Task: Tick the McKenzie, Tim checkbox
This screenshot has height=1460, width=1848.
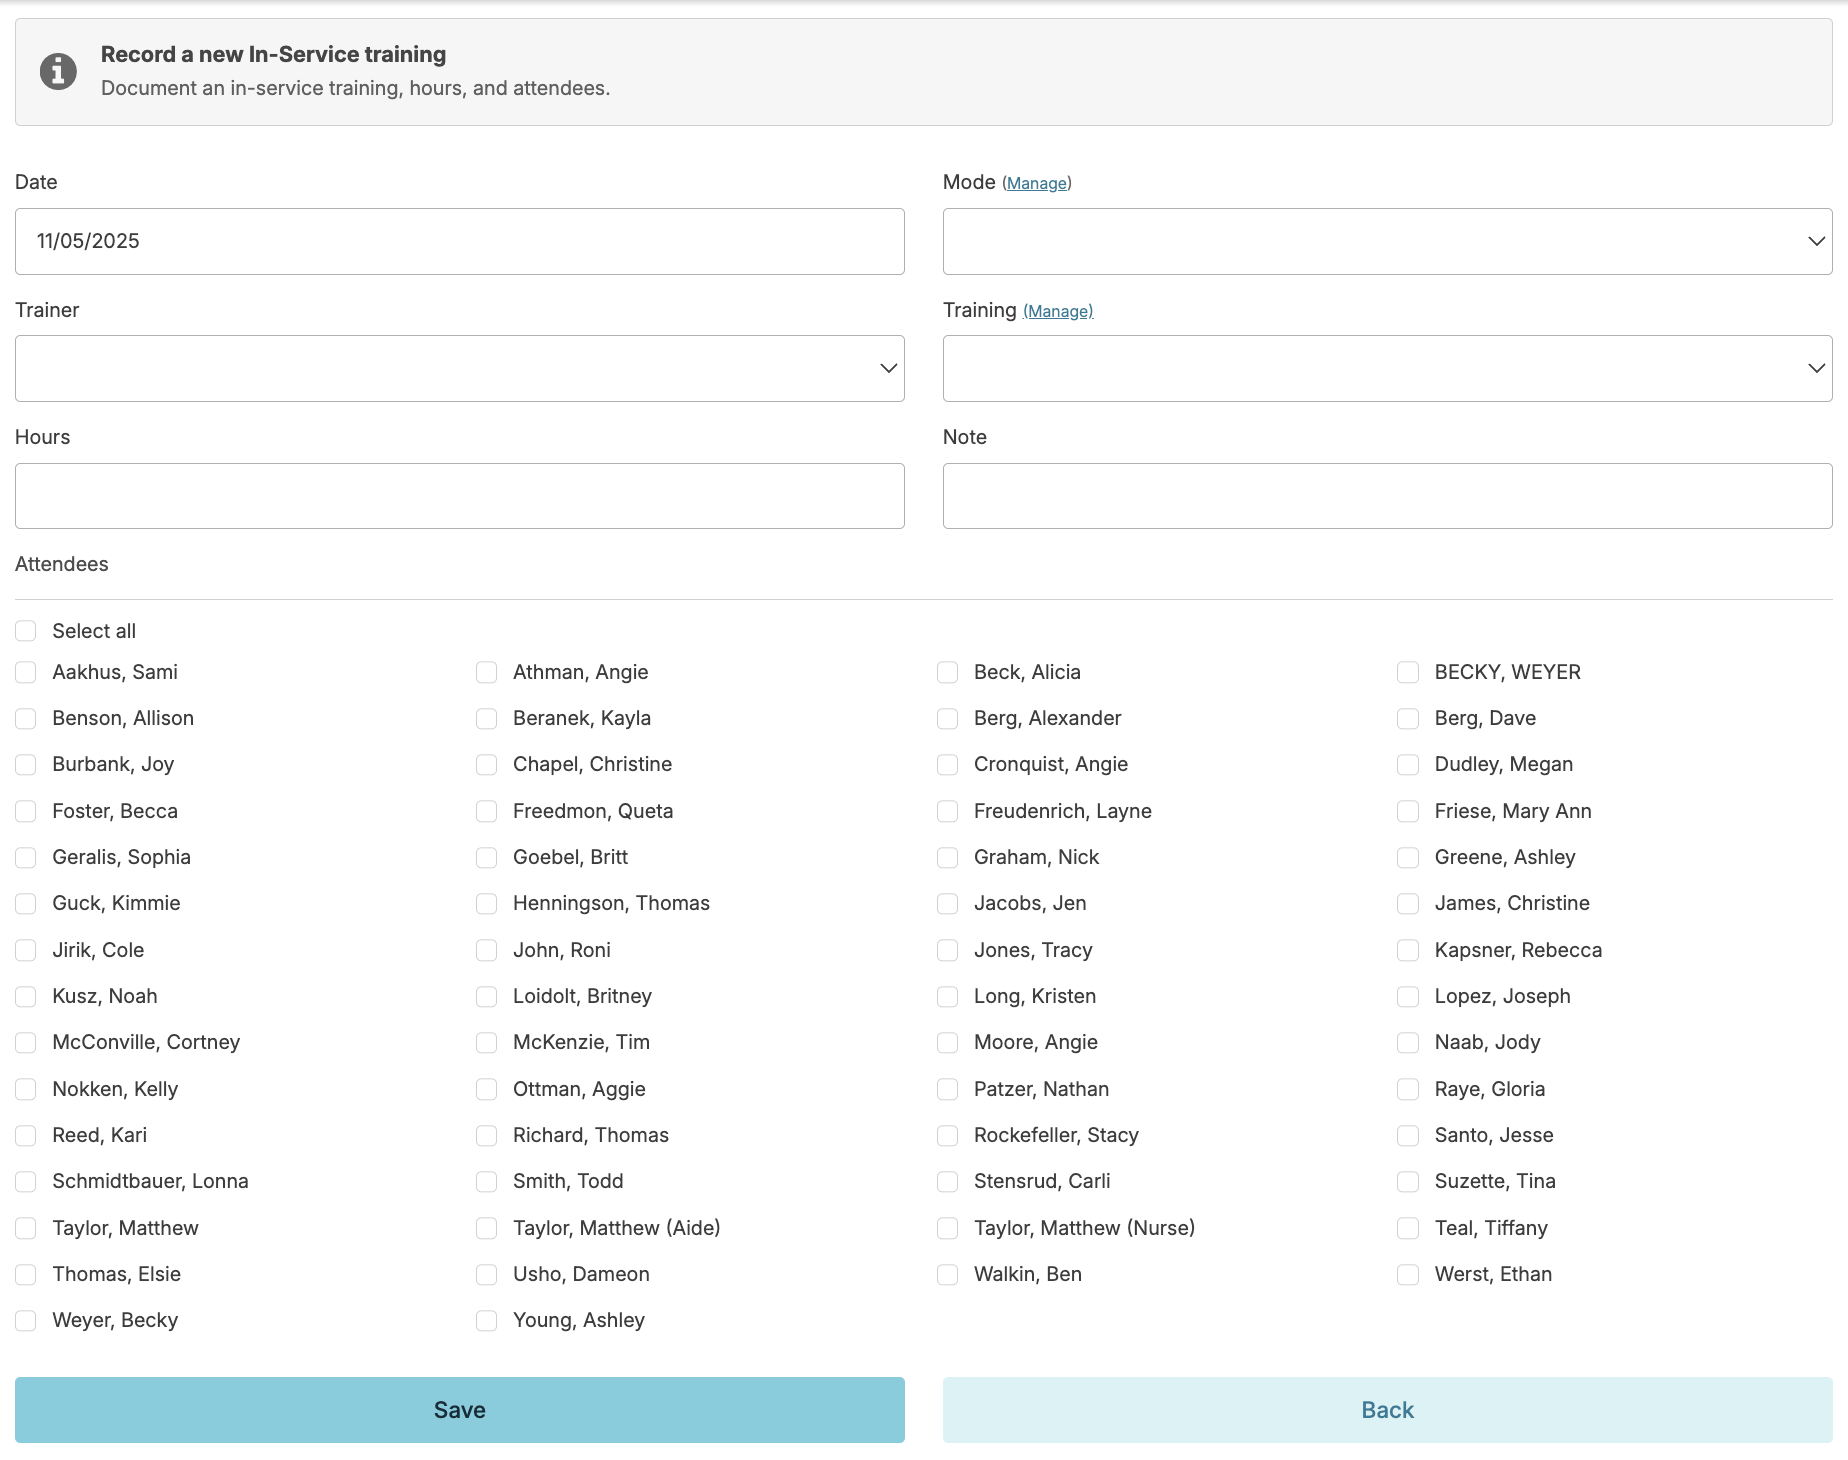Action: point(487,1042)
